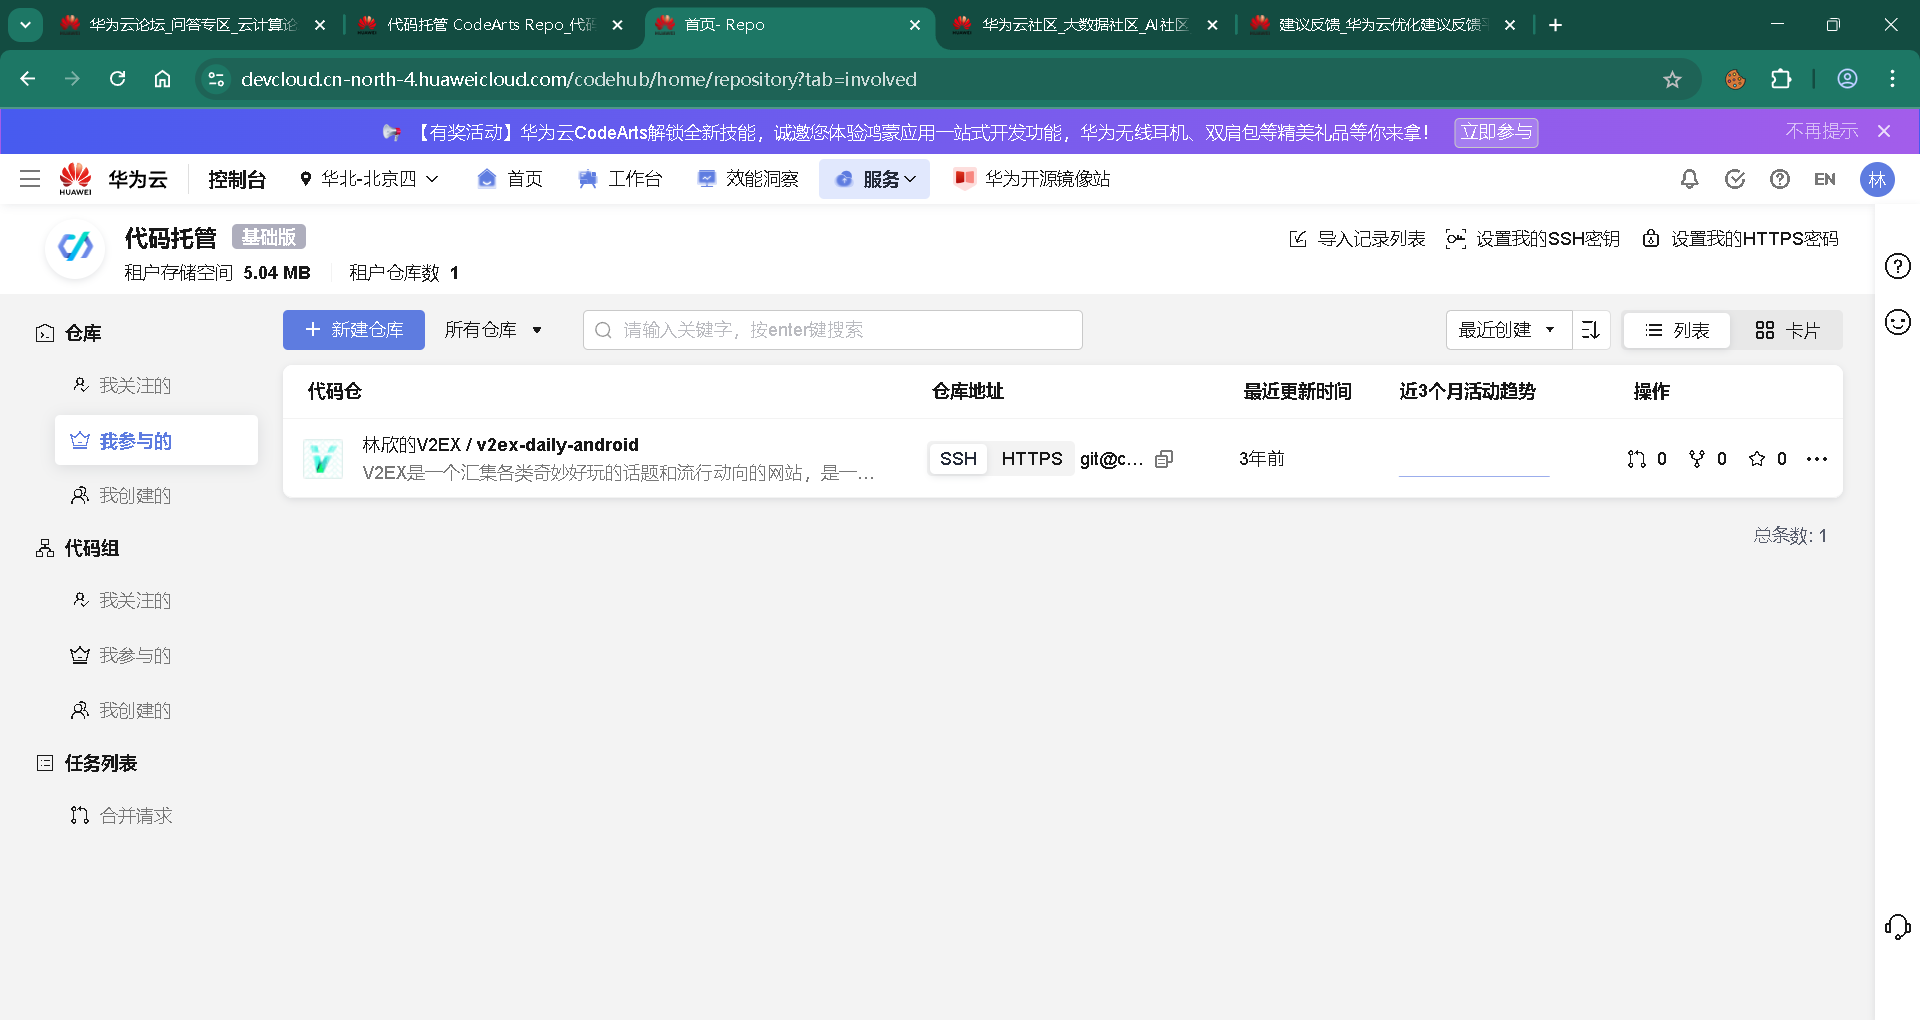The width and height of the screenshot is (1920, 1020).
Task: Open 首页 in the top navigation
Action: [510, 179]
